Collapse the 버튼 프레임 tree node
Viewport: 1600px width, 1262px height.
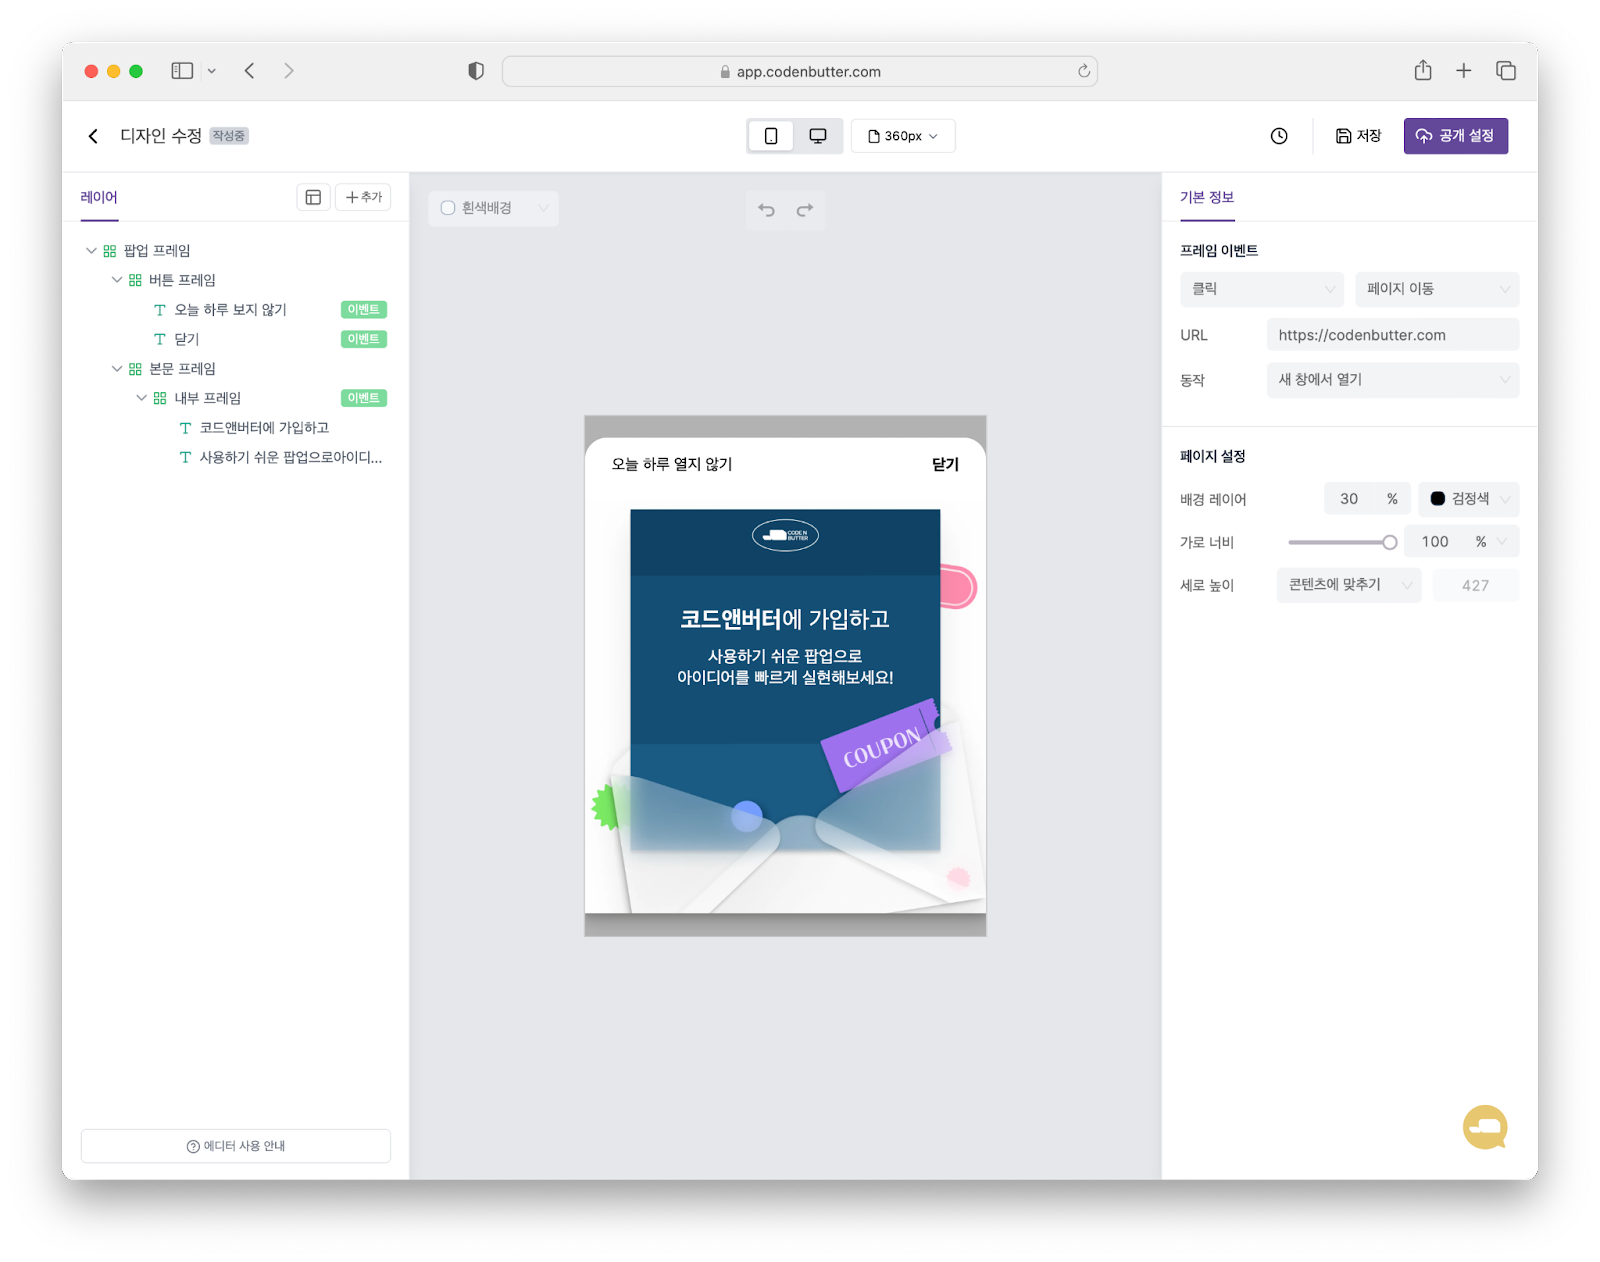point(117,280)
